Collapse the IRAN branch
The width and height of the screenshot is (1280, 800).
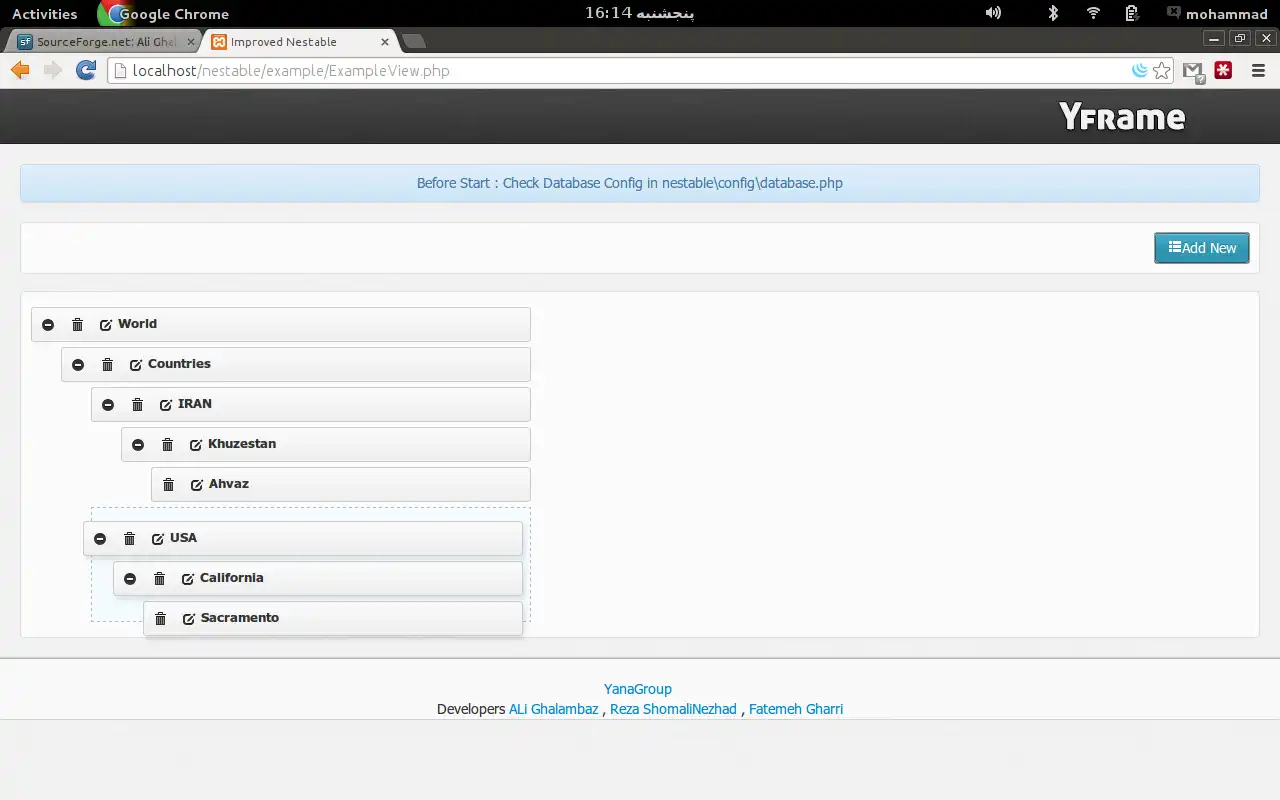pos(108,404)
